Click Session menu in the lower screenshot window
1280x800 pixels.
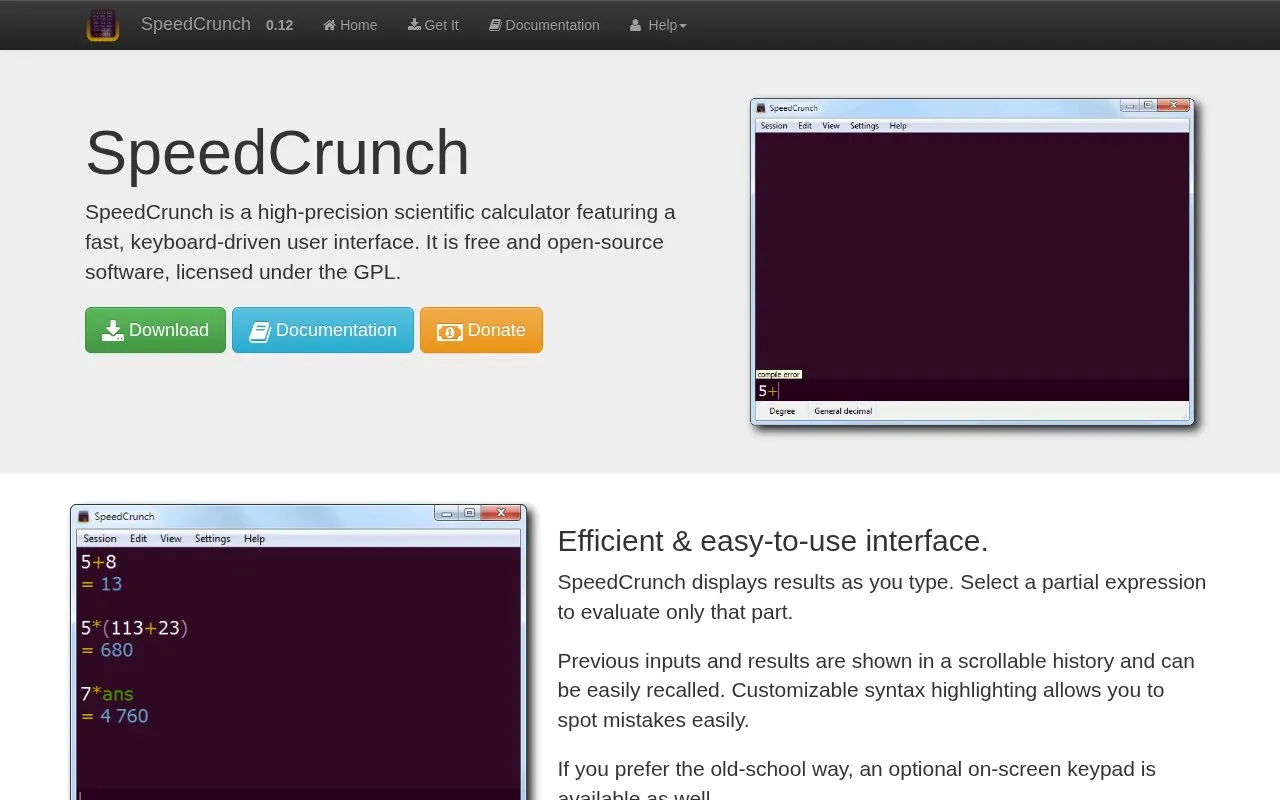(100, 538)
